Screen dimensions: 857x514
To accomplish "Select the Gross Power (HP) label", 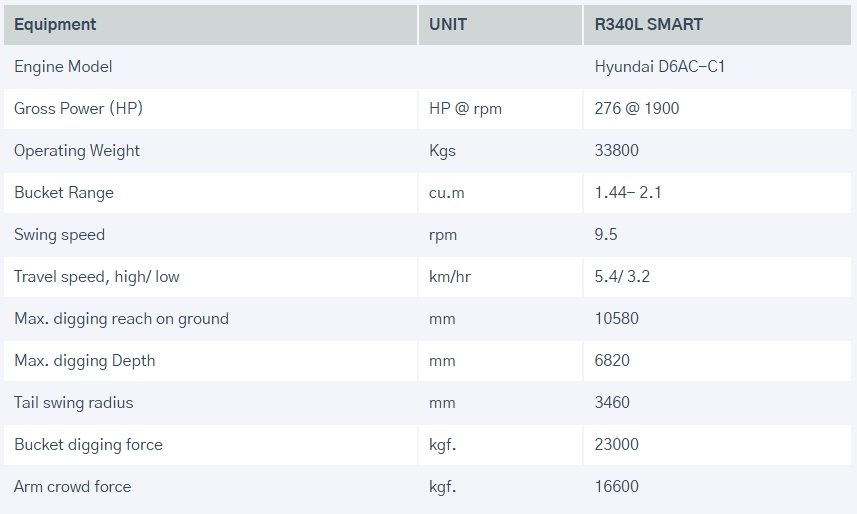I will [78, 109].
